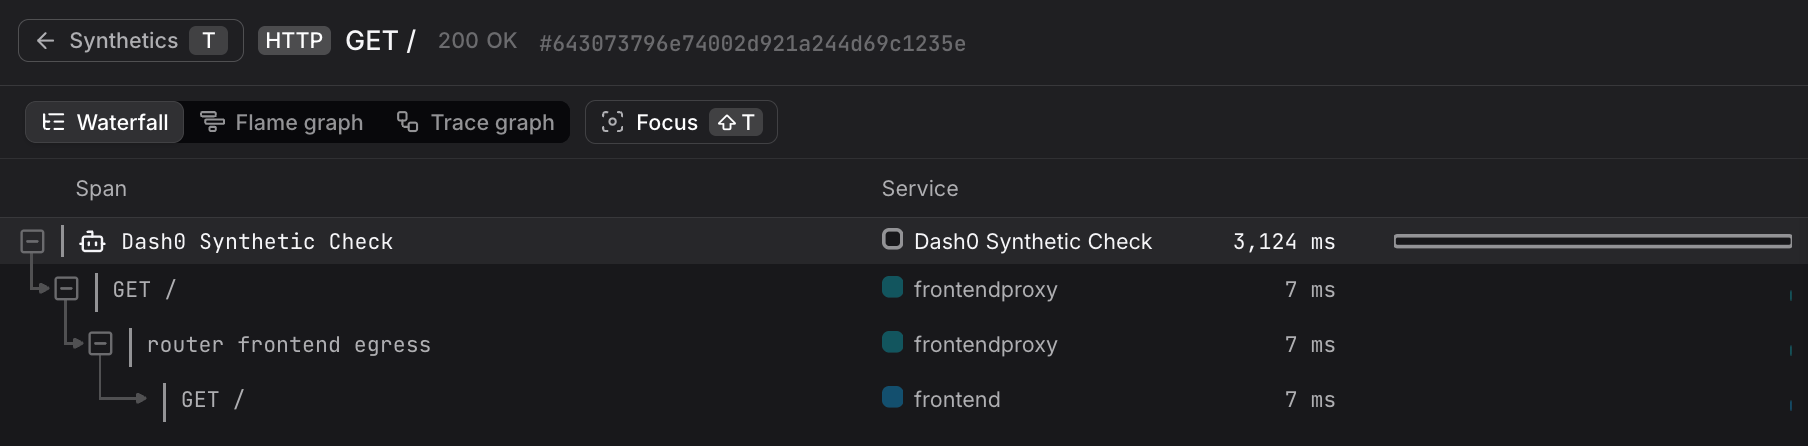Select the Waterfall tab
This screenshot has height=446, width=1808.
click(105, 122)
